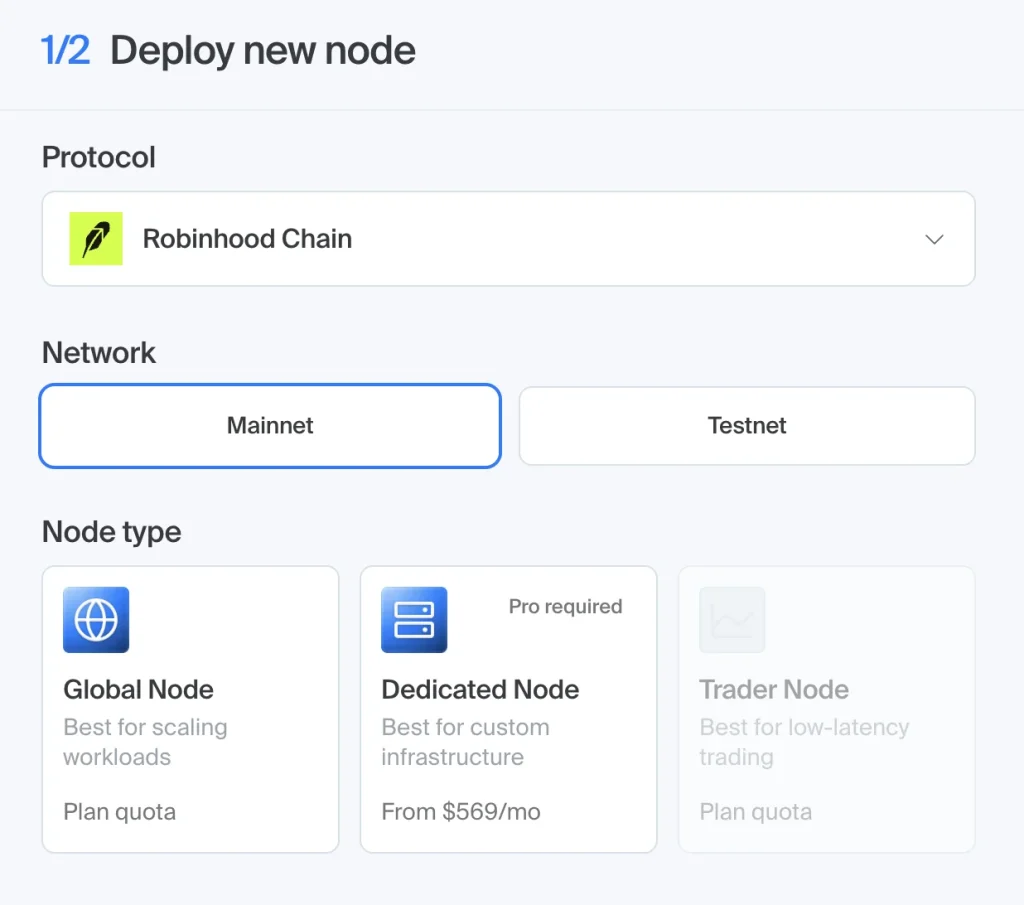Choose the Global Node title
The image size is (1024, 905).
click(x=138, y=690)
